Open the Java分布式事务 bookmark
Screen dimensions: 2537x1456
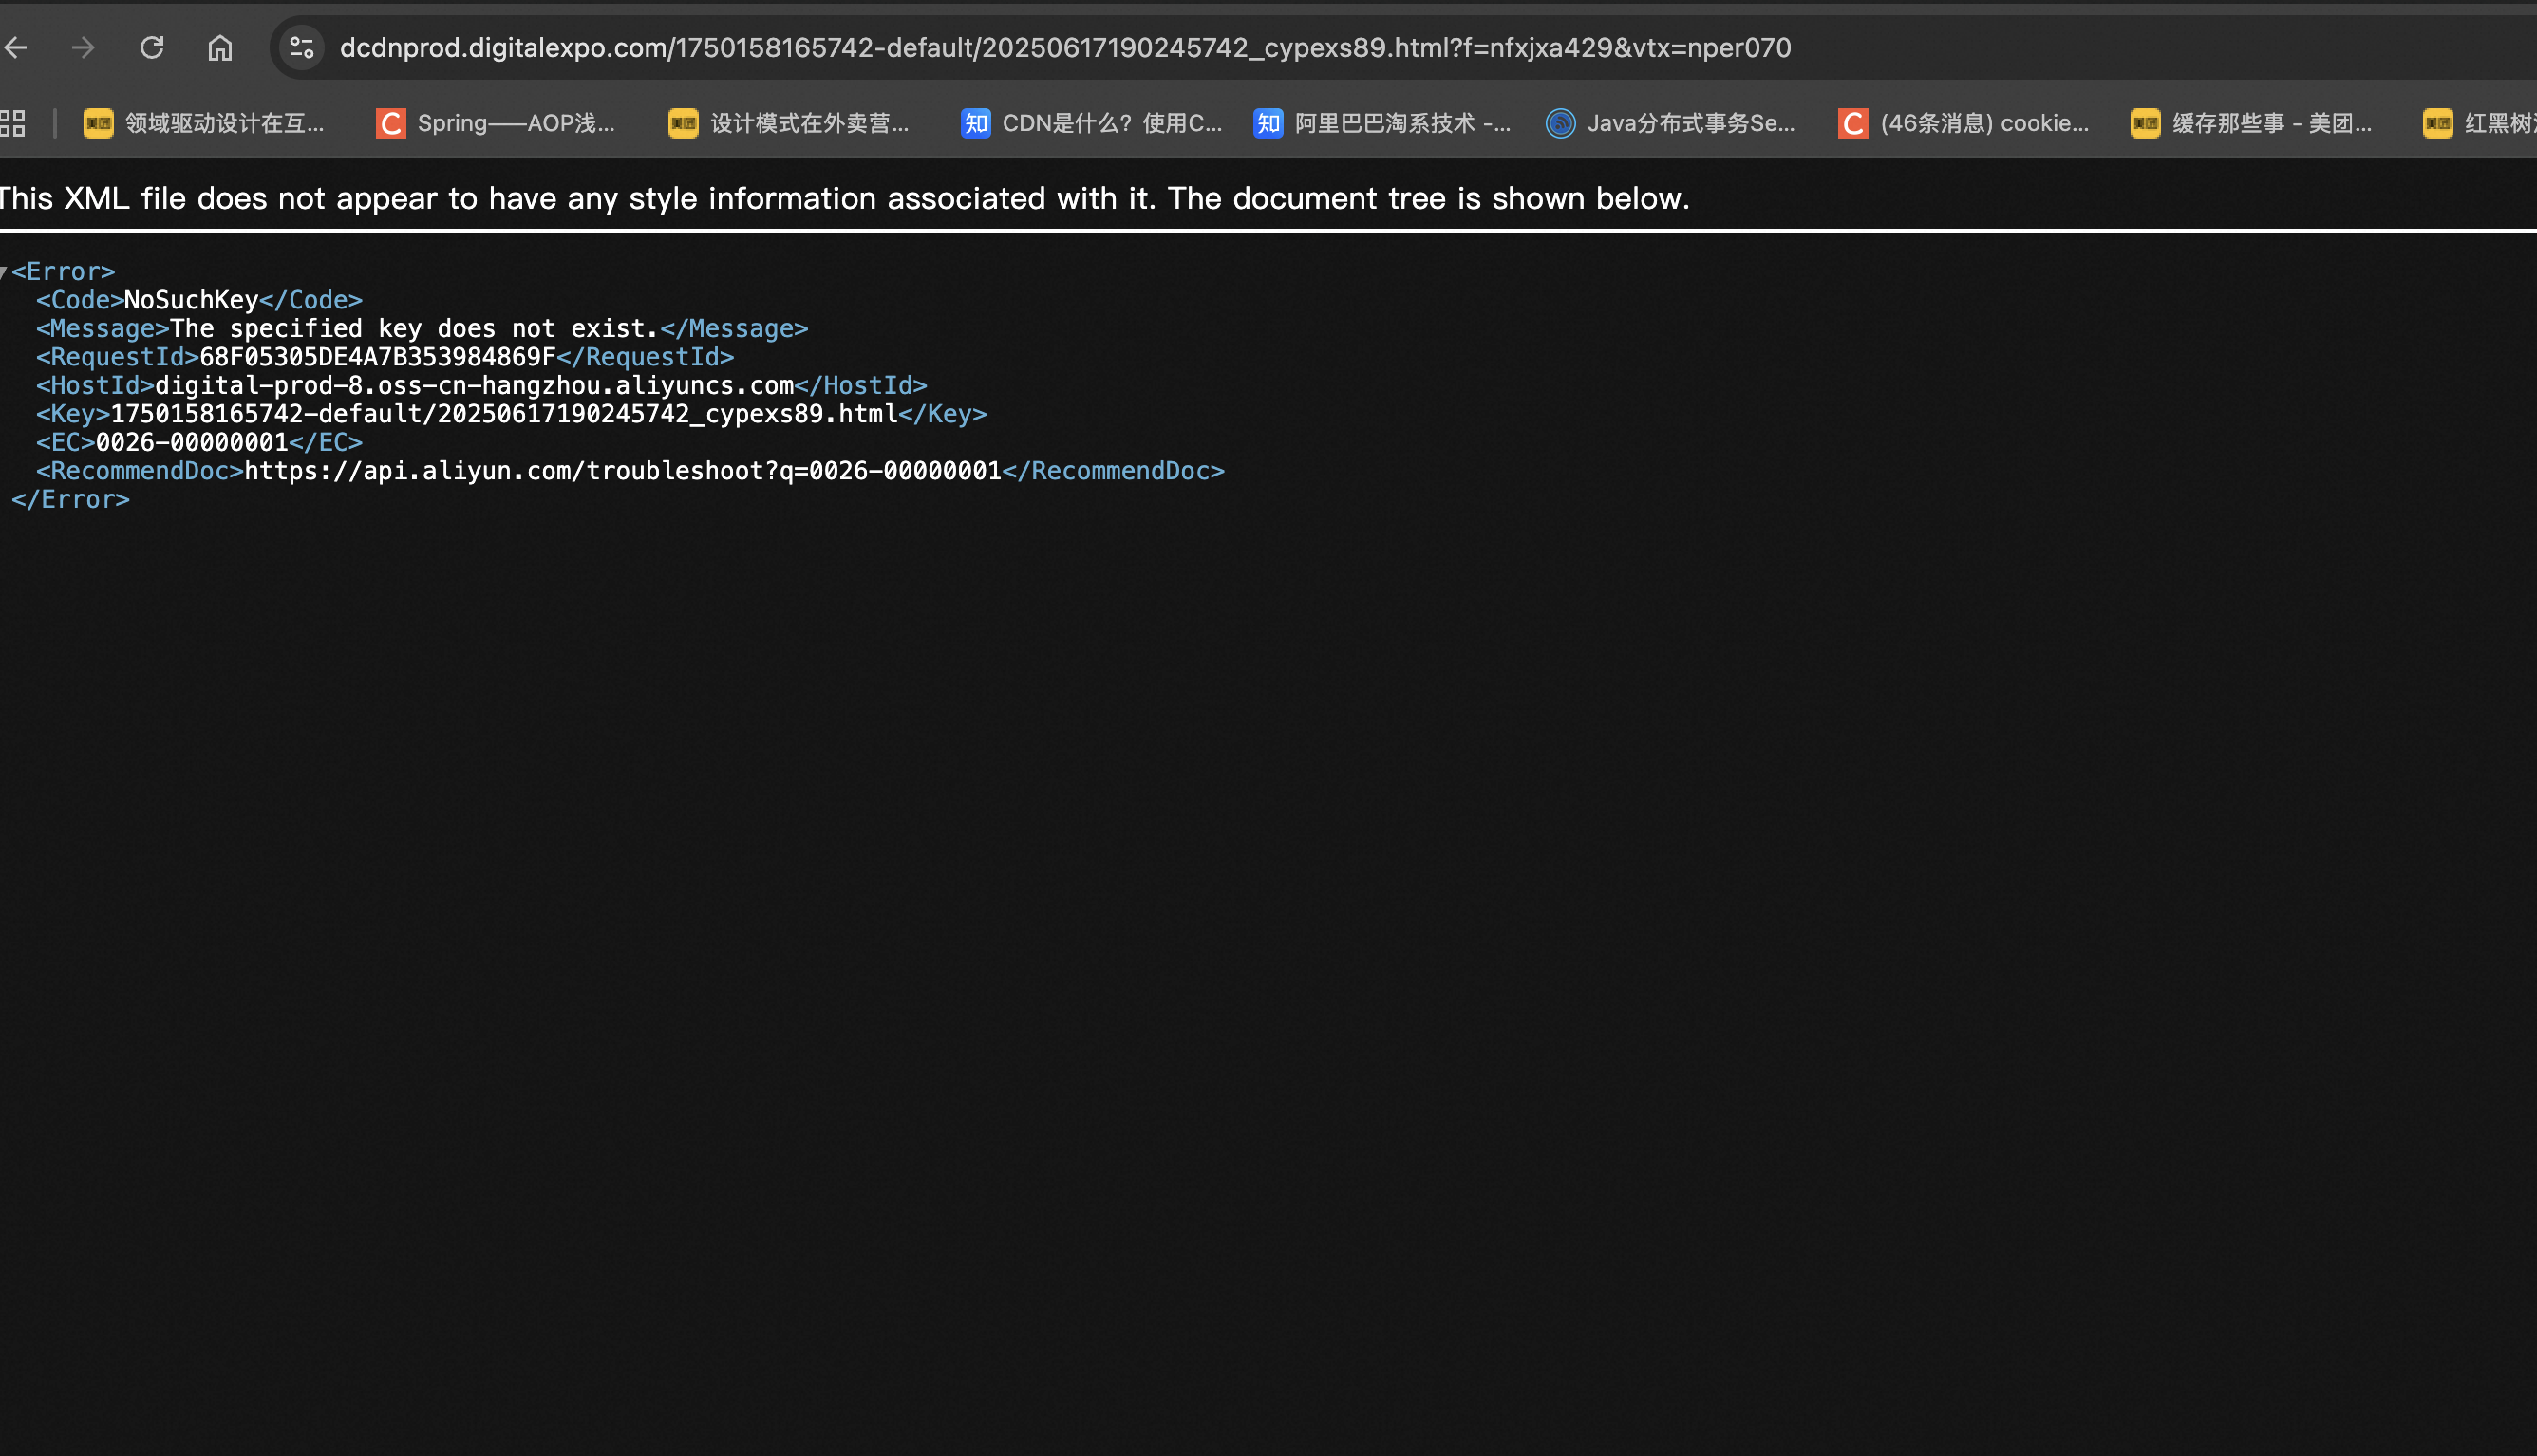[x=1671, y=123]
